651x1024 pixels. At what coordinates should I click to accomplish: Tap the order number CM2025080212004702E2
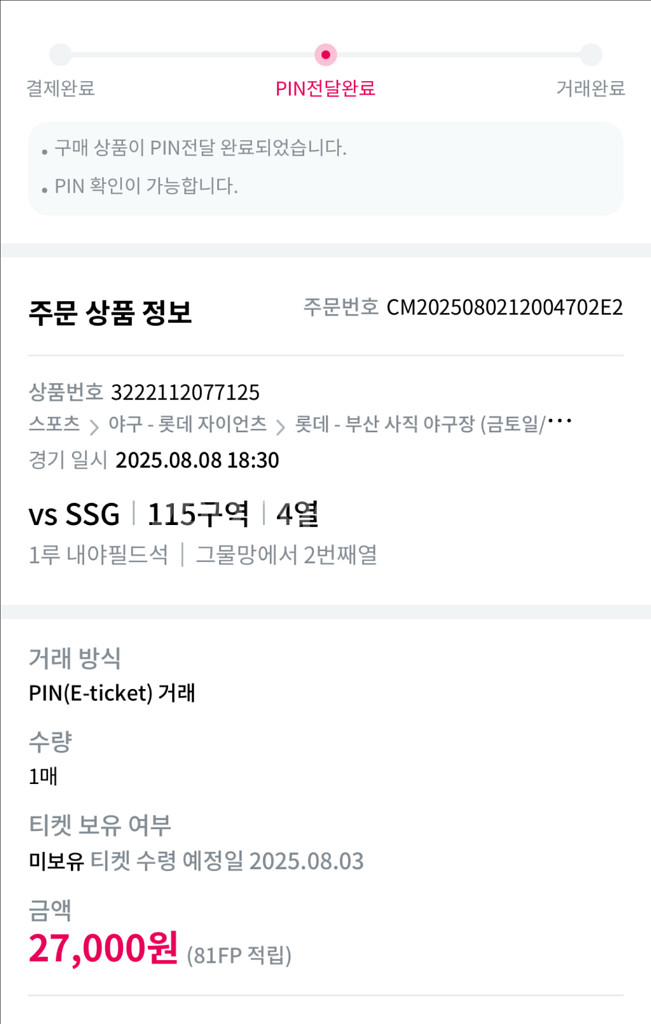click(504, 307)
